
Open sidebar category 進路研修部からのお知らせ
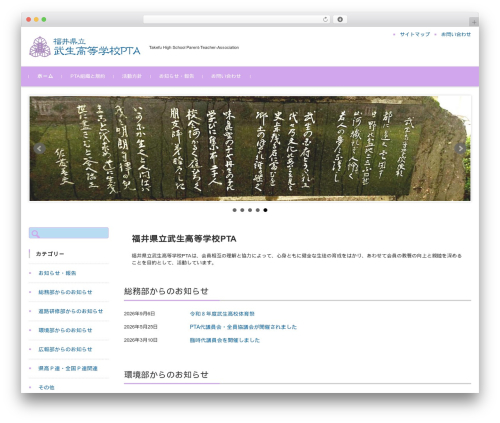point(70,311)
